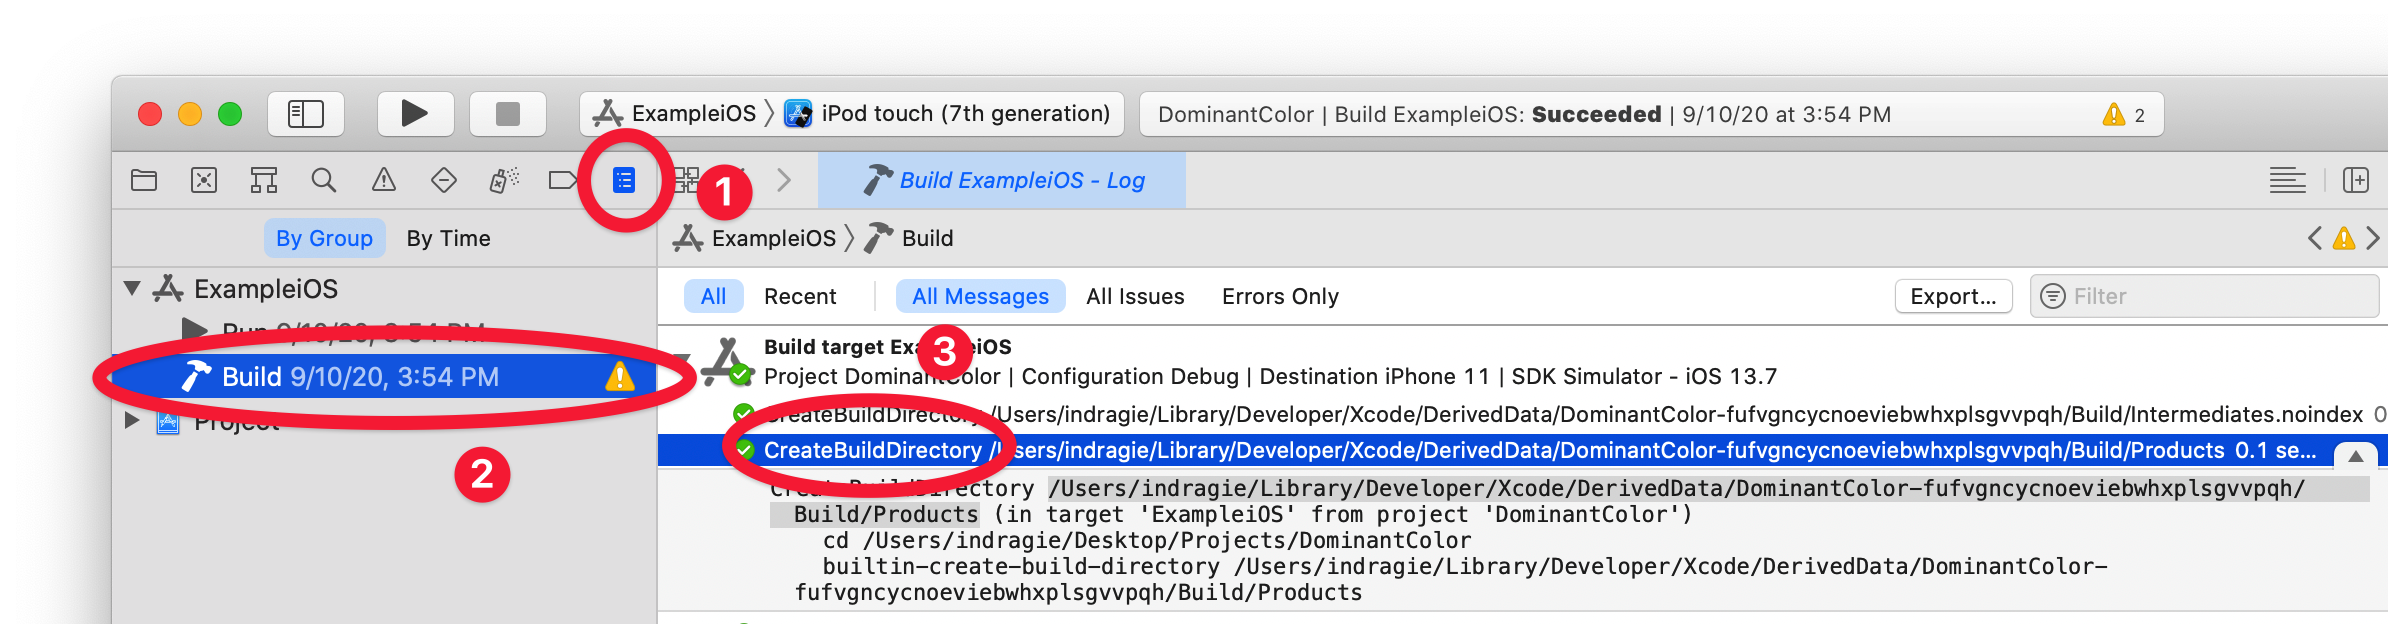The height and width of the screenshot is (624, 2388).
Task: Select the Recent scope filter
Action: click(x=800, y=296)
